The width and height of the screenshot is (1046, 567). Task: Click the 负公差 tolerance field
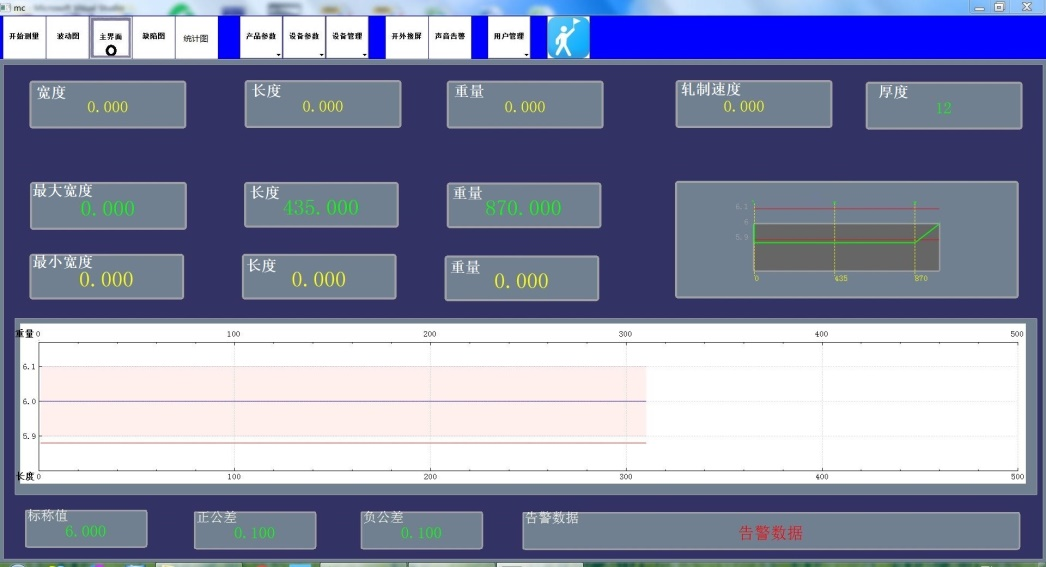(421, 531)
